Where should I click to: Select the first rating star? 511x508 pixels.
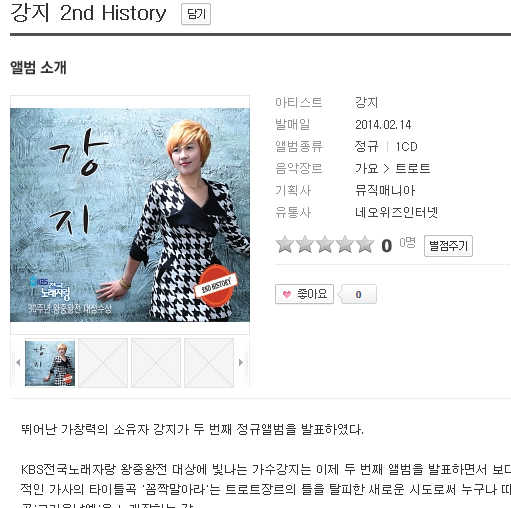[285, 244]
